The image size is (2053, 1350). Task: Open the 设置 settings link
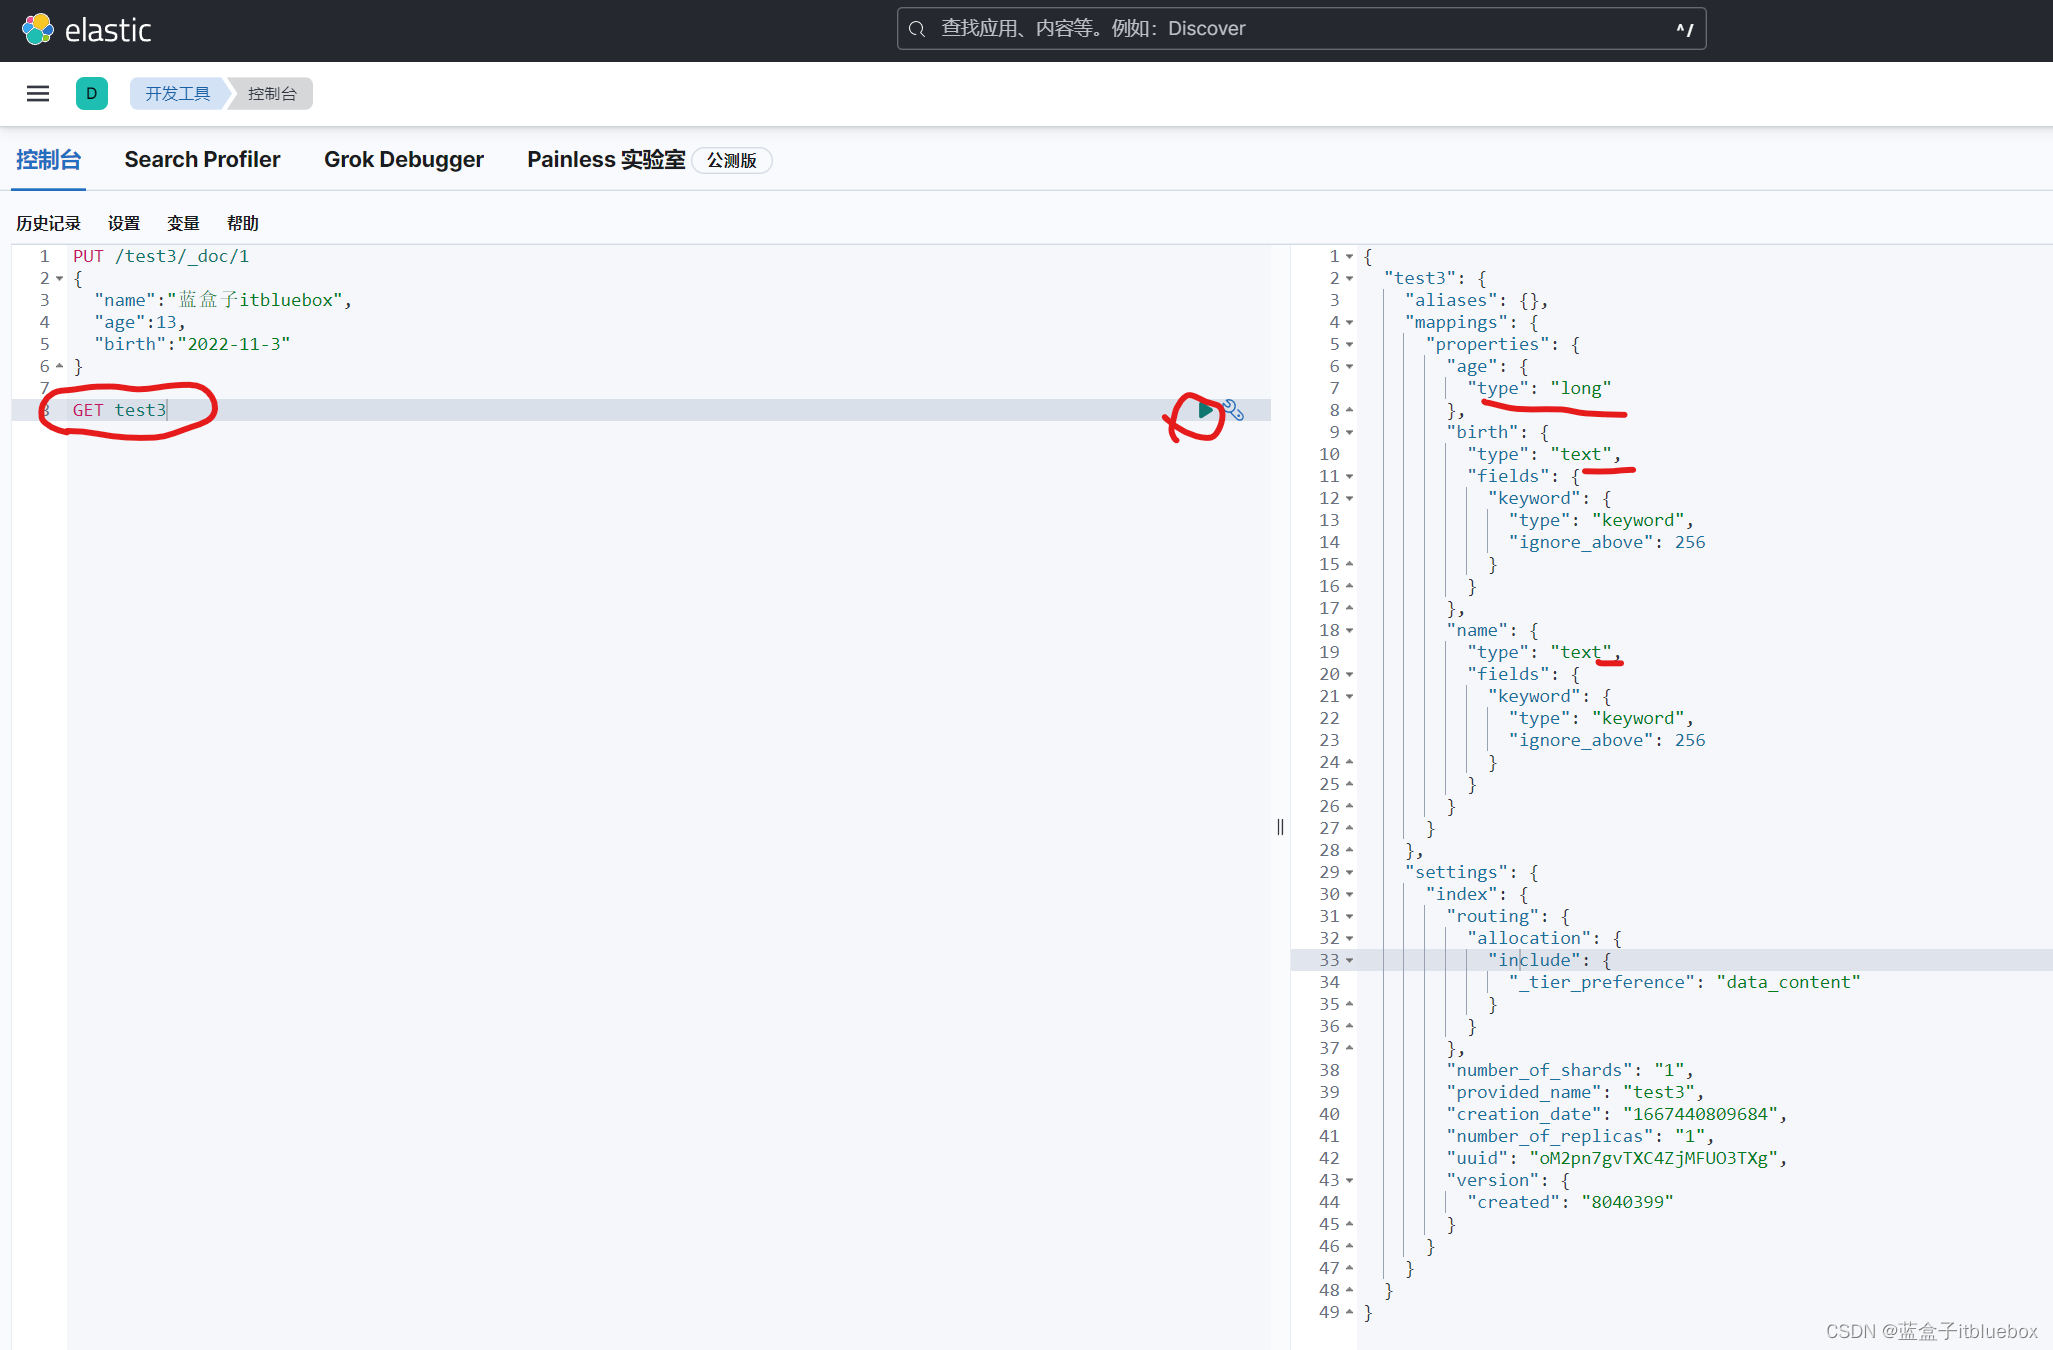coord(124,223)
